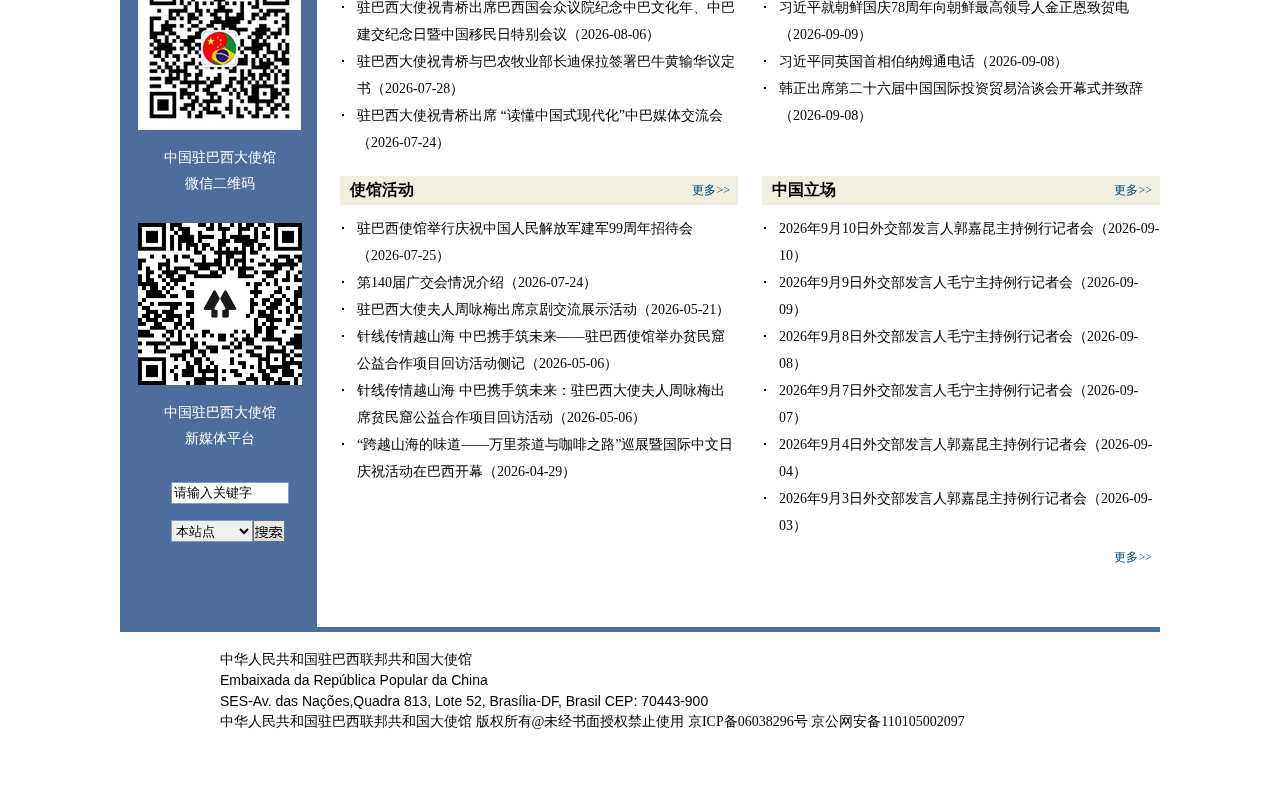The height and width of the screenshot is (800, 1280).
Task: Open article about 韩正出席投资贸易洽谈会
Action: [961, 102]
